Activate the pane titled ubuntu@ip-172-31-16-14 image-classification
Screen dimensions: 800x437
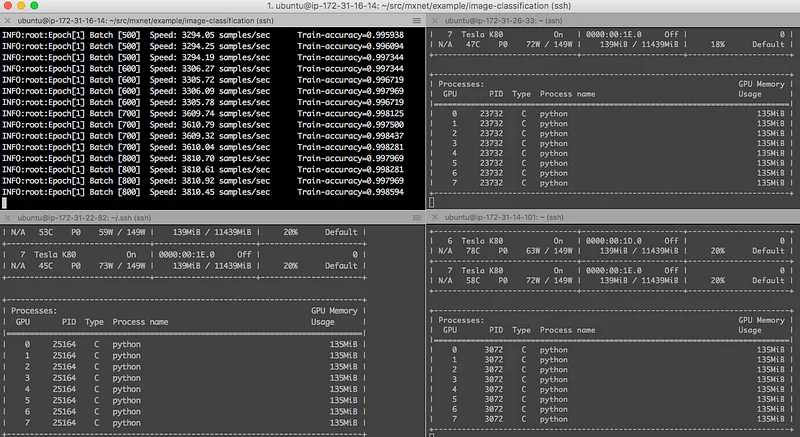coord(145,20)
